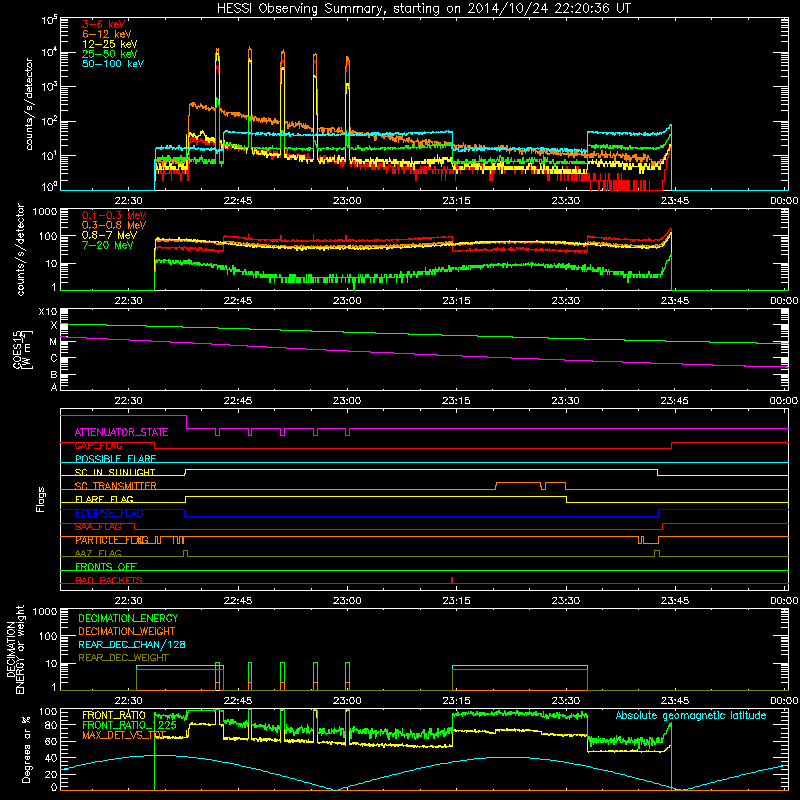Select the yellow FRONT_RATIO legend label
This screenshot has height=800, width=800.
tap(114, 715)
